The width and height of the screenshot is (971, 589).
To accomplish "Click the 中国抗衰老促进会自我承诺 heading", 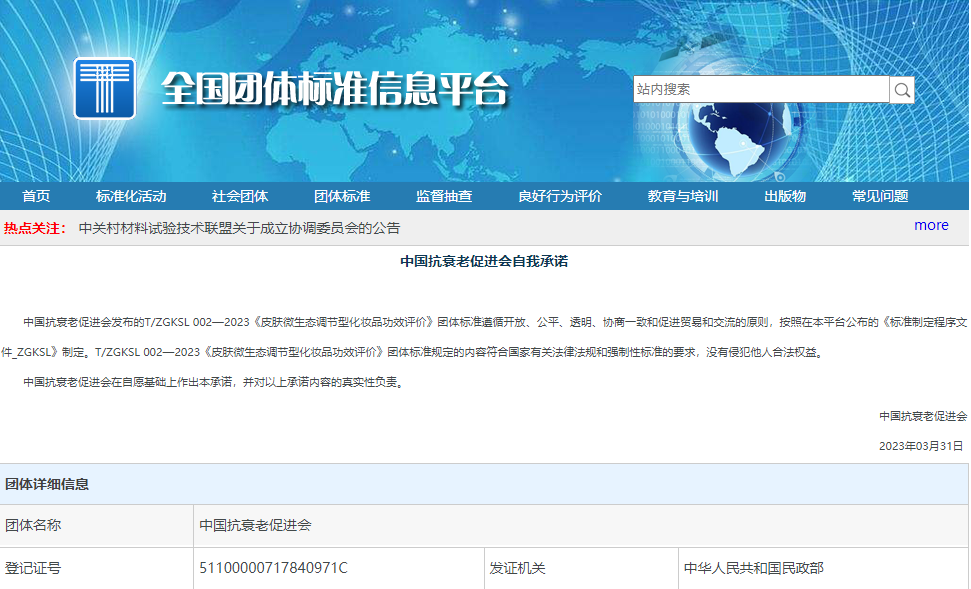I will (484, 261).
